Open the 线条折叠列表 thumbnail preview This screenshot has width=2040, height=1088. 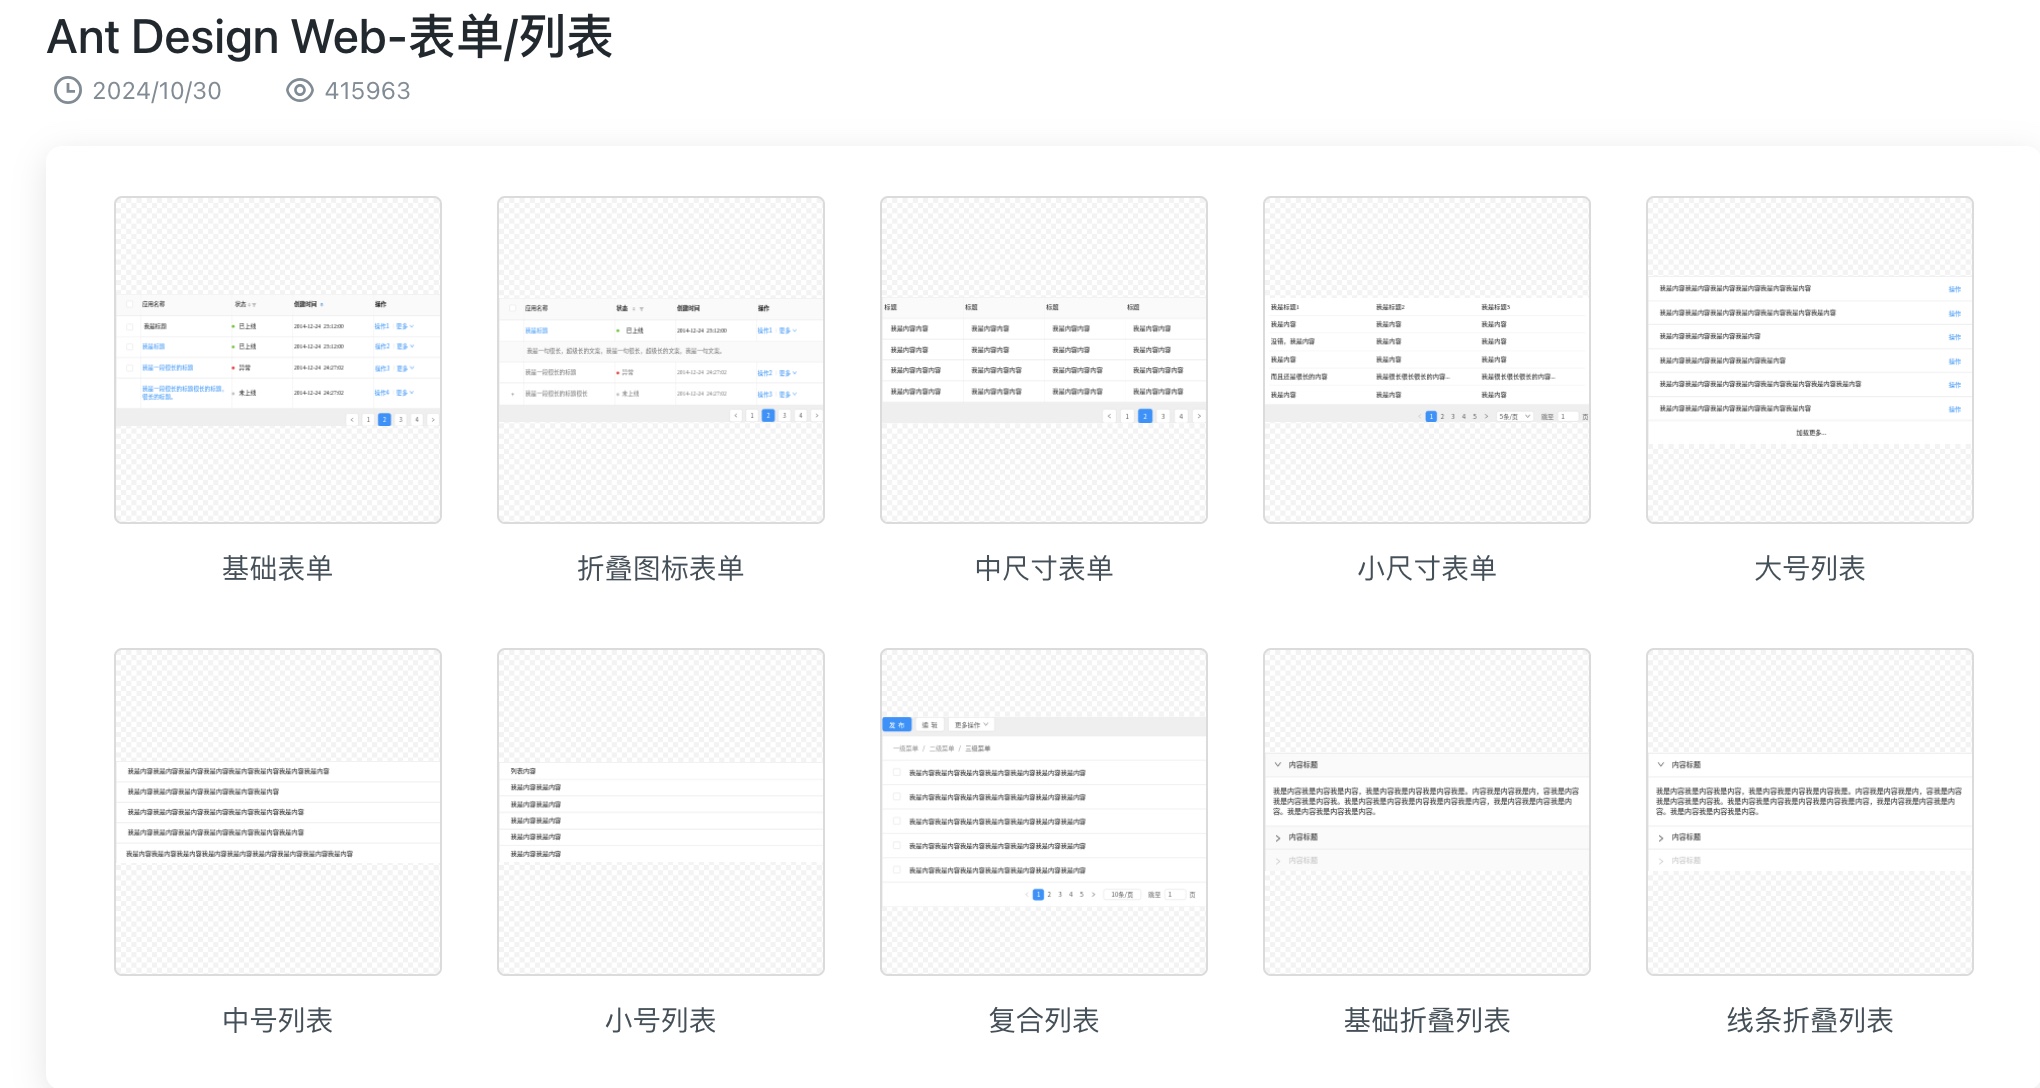coord(1810,812)
